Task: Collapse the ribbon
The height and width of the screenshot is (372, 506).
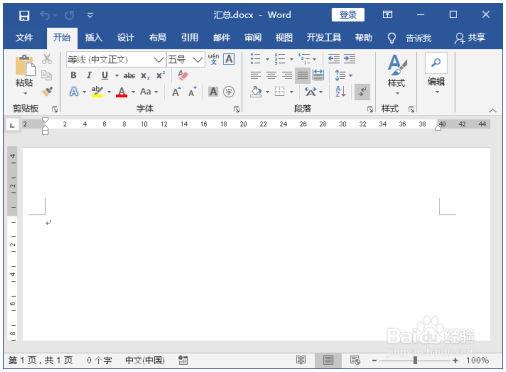Action: click(x=493, y=110)
